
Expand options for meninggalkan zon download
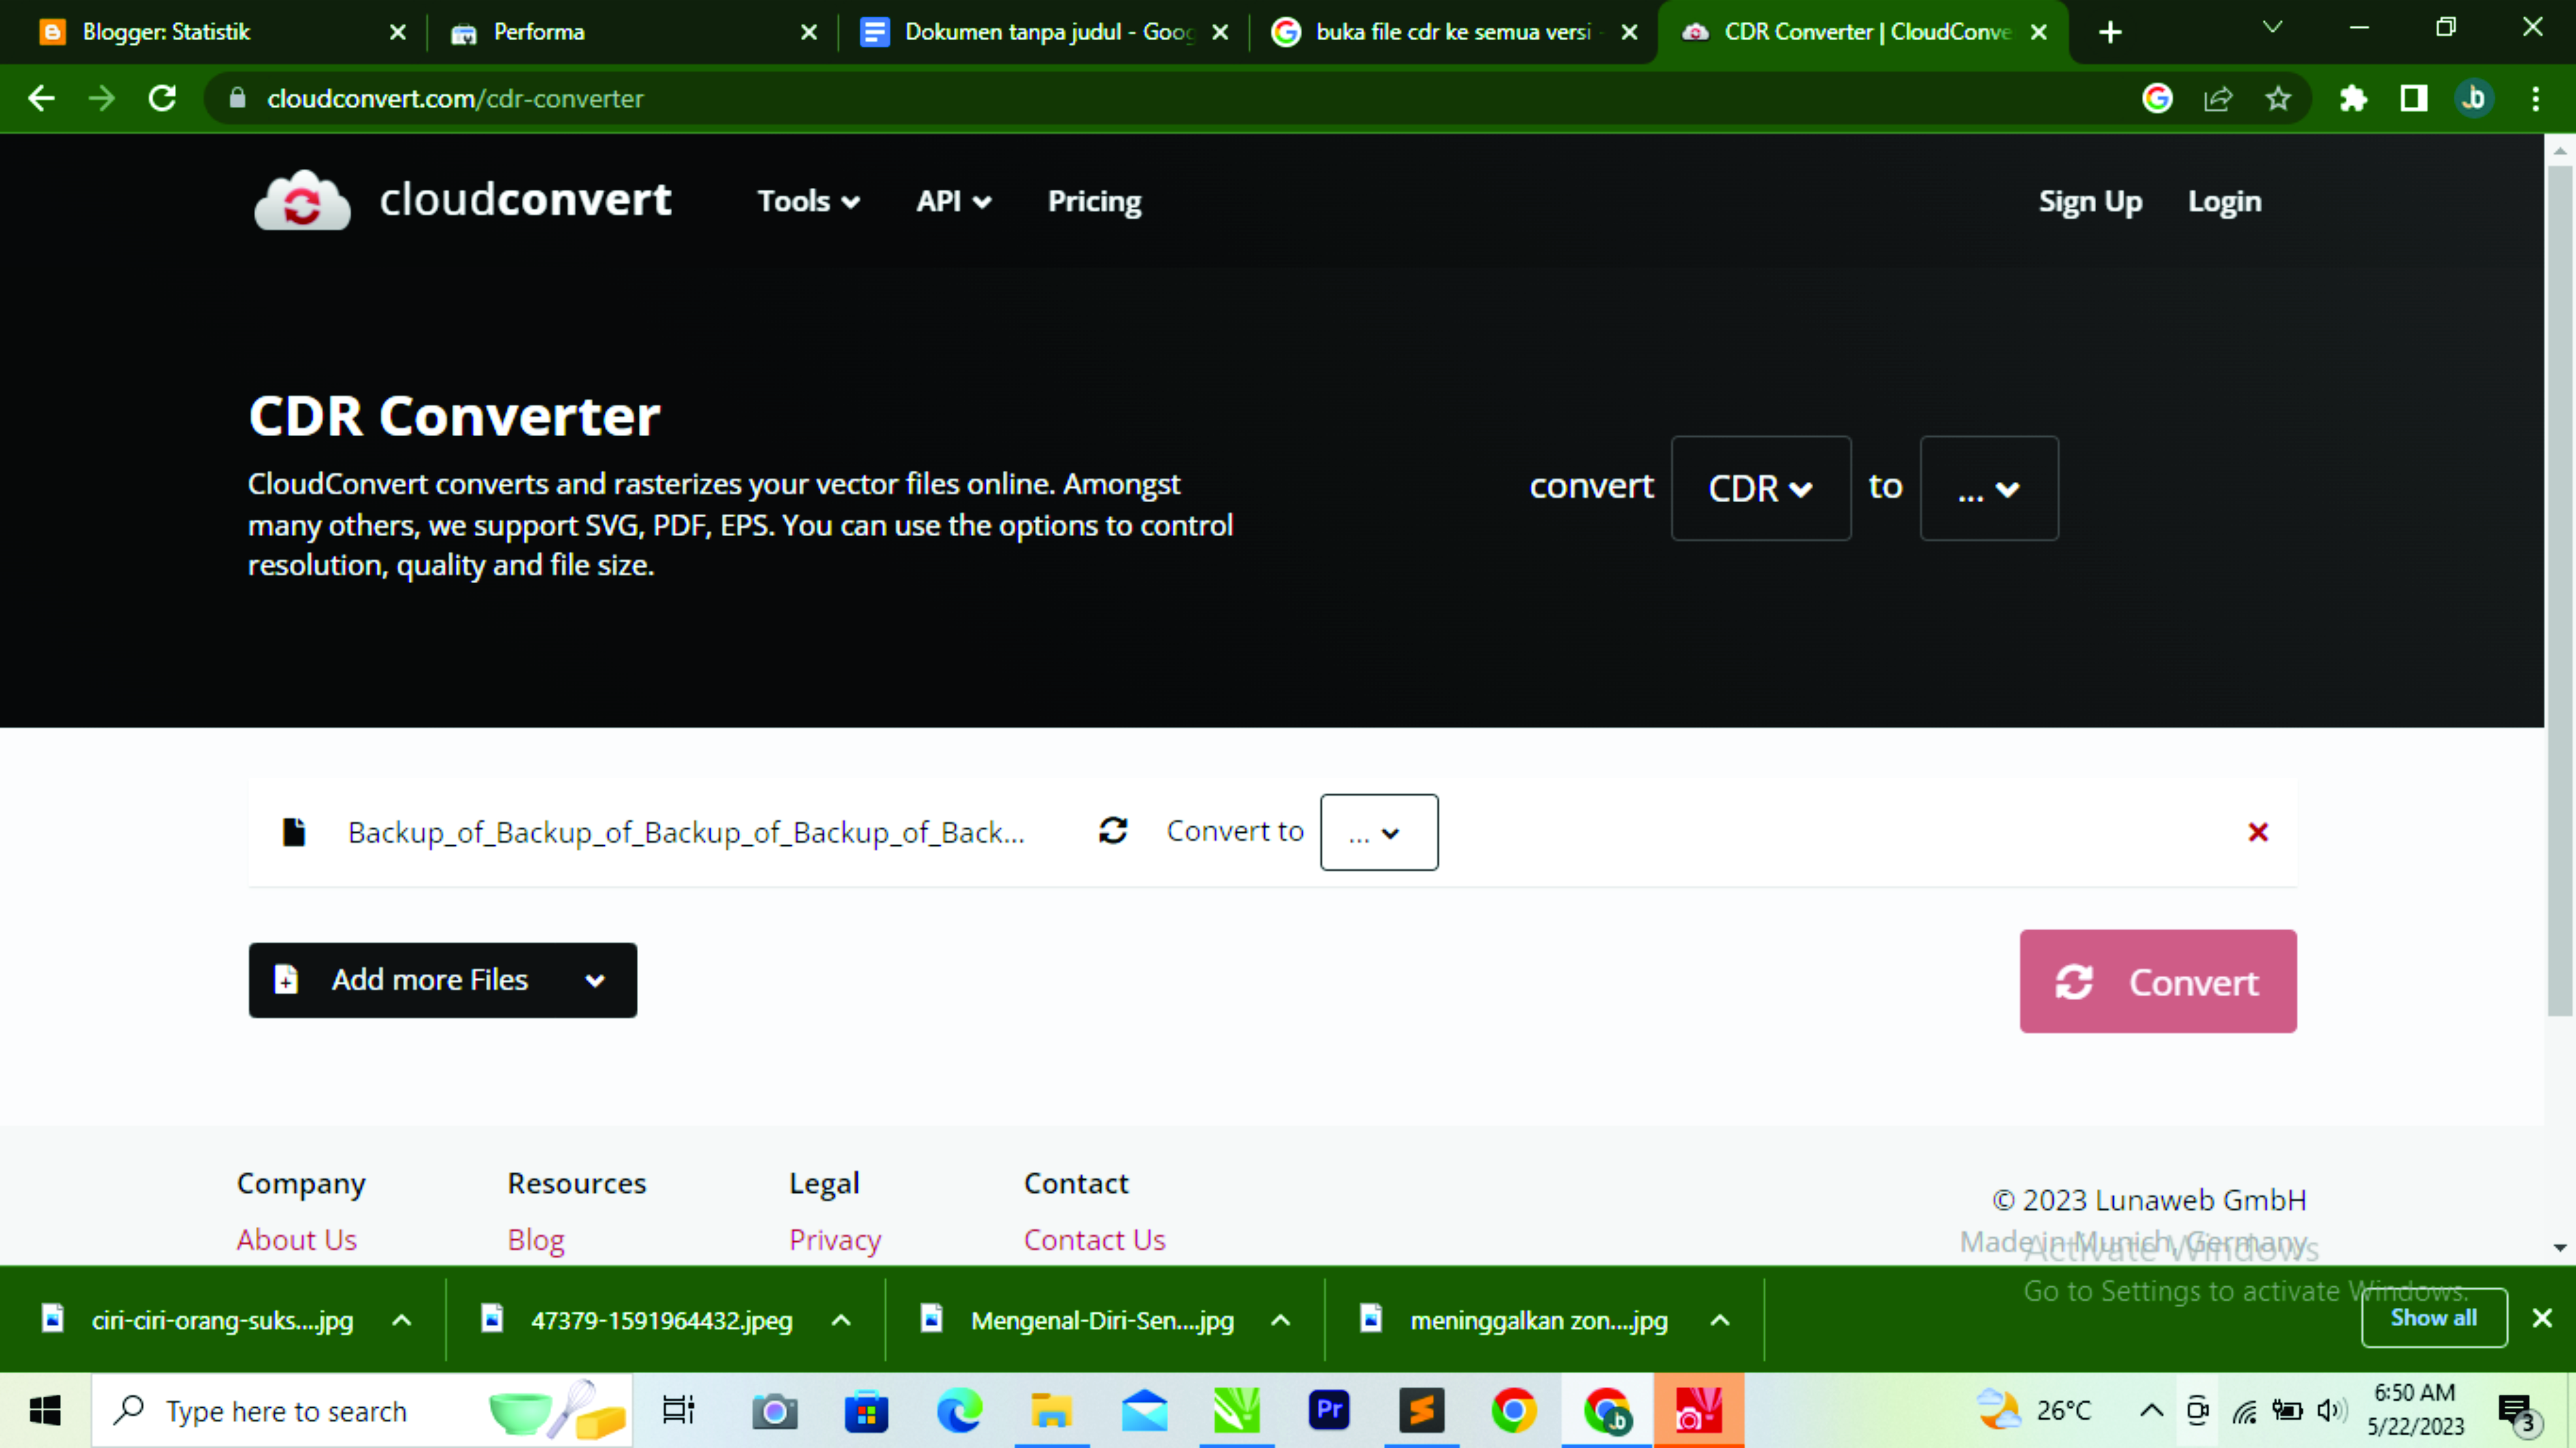click(x=1720, y=1320)
